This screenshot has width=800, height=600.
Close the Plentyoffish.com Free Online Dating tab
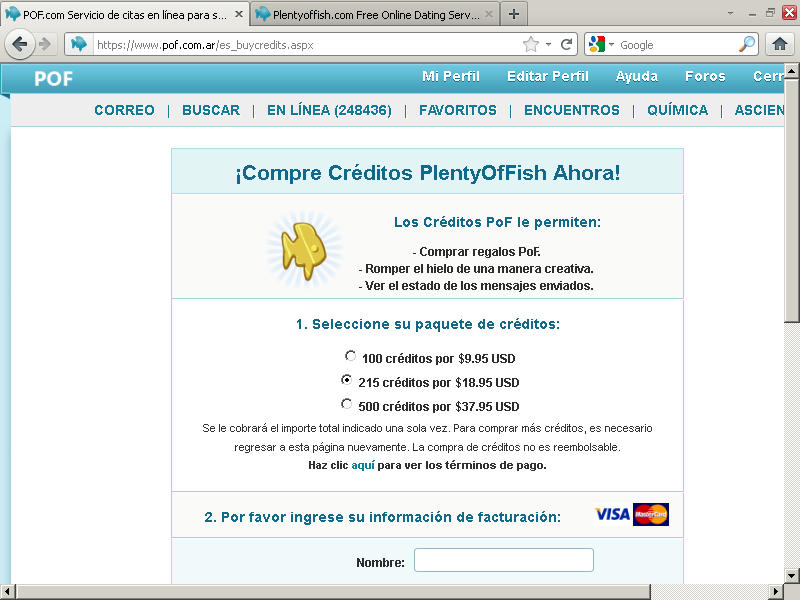tap(489, 14)
